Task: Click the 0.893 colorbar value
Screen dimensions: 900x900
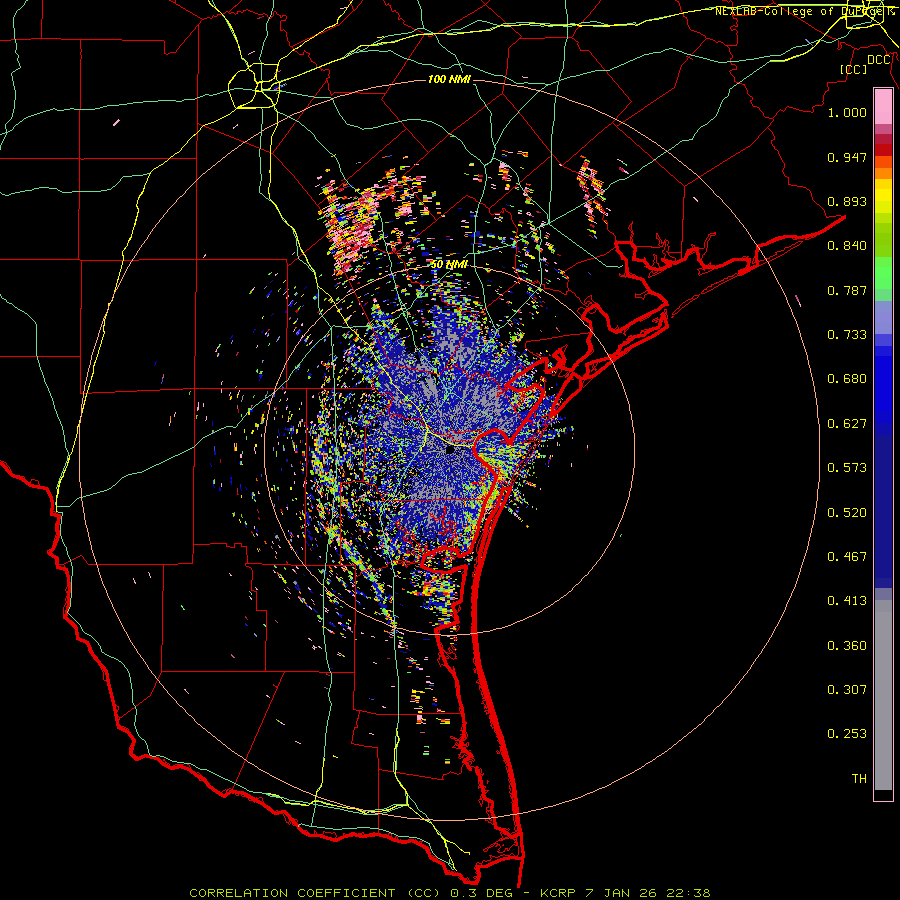Action: click(x=847, y=201)
